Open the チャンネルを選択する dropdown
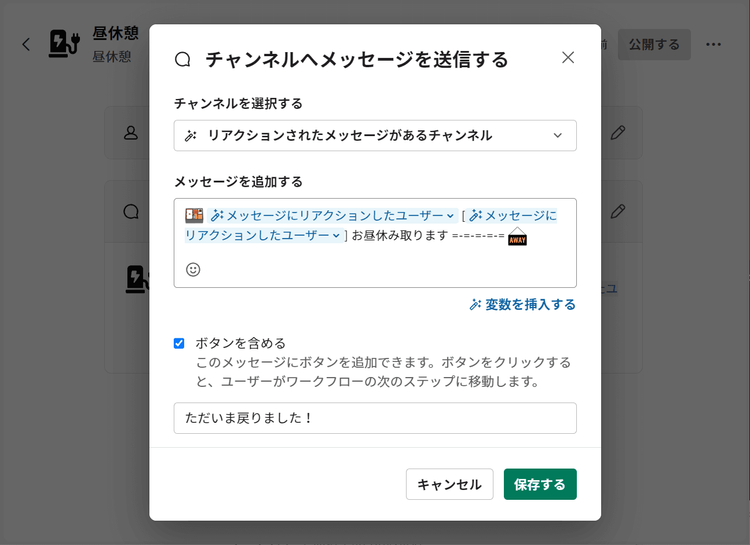The height and width of the screenshot is (545, 750). pyautogui.click(x=375, y=135)
